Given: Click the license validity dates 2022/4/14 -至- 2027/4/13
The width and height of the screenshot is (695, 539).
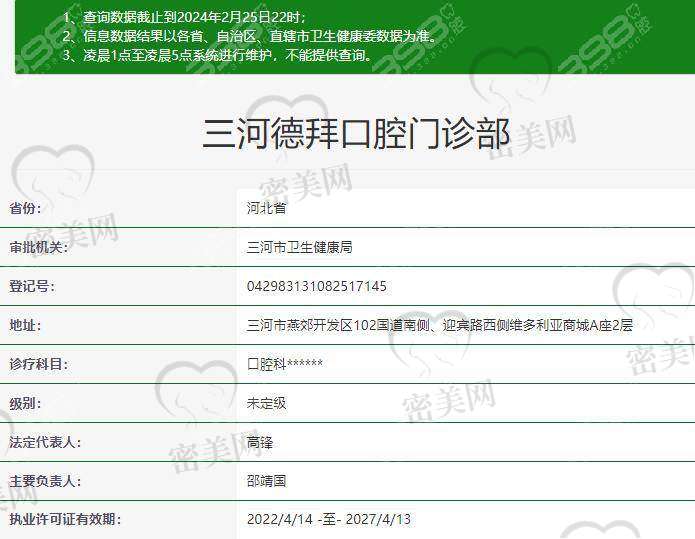Looking at the screenshot, I should click(329, 520).
